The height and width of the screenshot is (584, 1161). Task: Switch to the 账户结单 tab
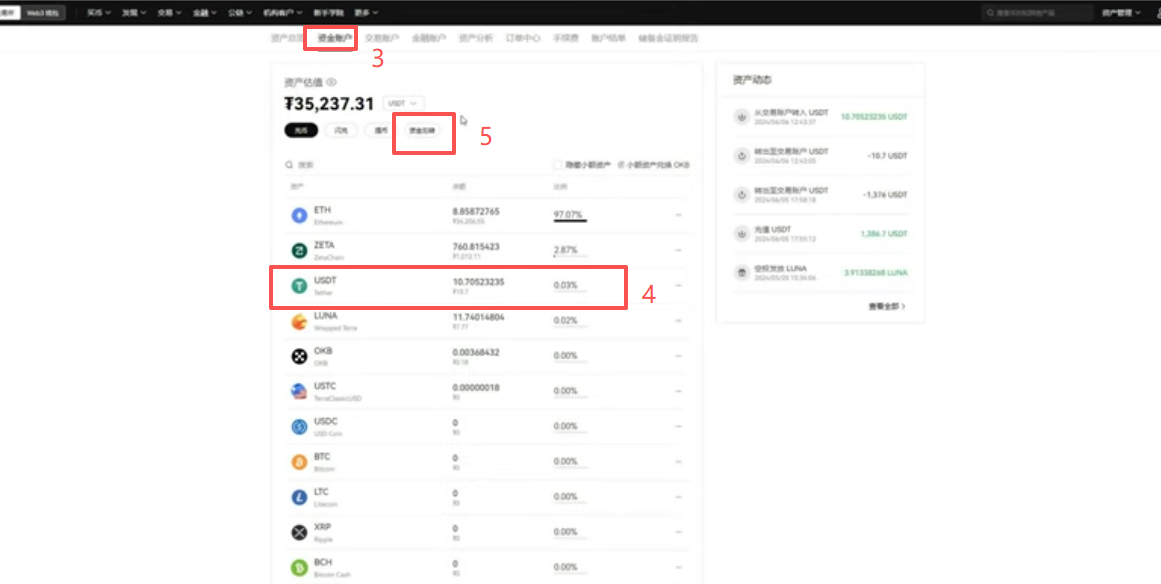coord(609,38)
